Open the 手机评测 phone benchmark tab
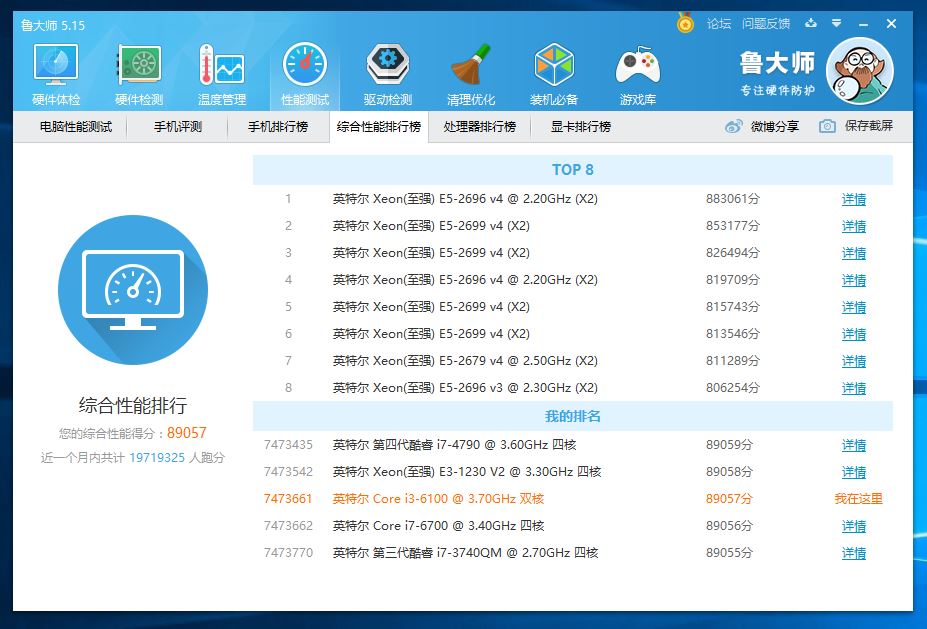Viewport: 927px width, 629px height. pos(177,127)
